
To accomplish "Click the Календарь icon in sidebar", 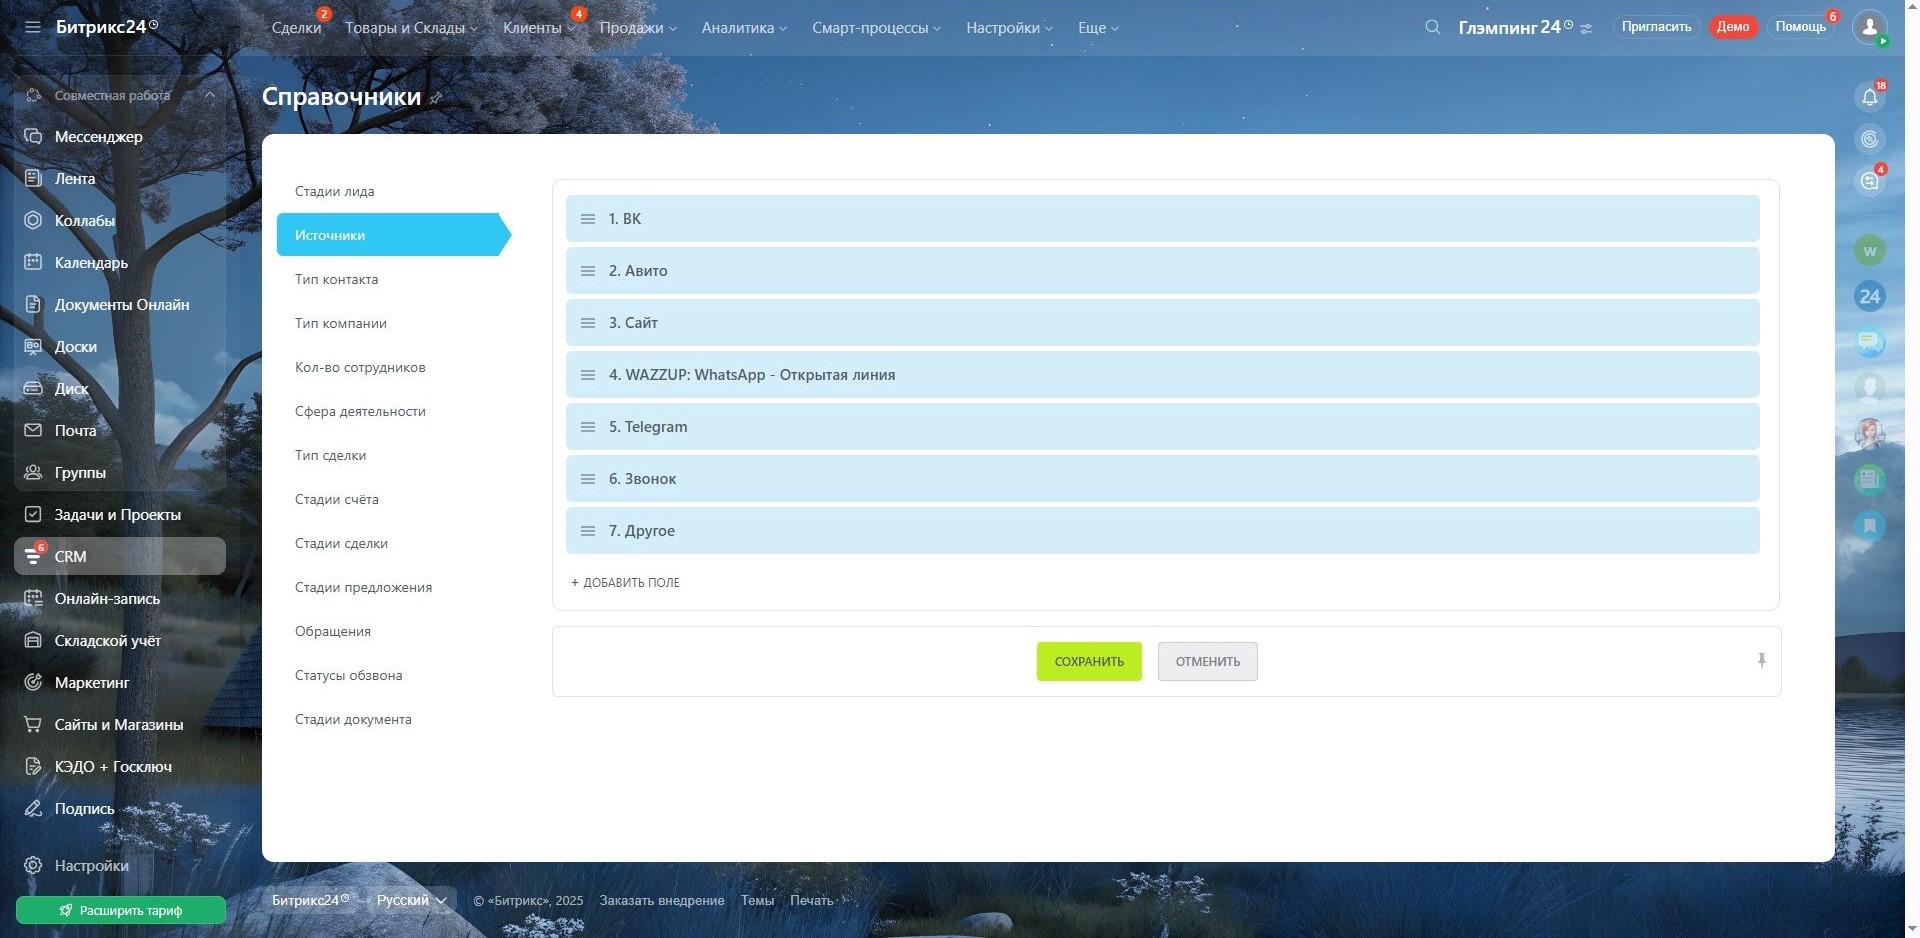I will [x=33, y=262].
